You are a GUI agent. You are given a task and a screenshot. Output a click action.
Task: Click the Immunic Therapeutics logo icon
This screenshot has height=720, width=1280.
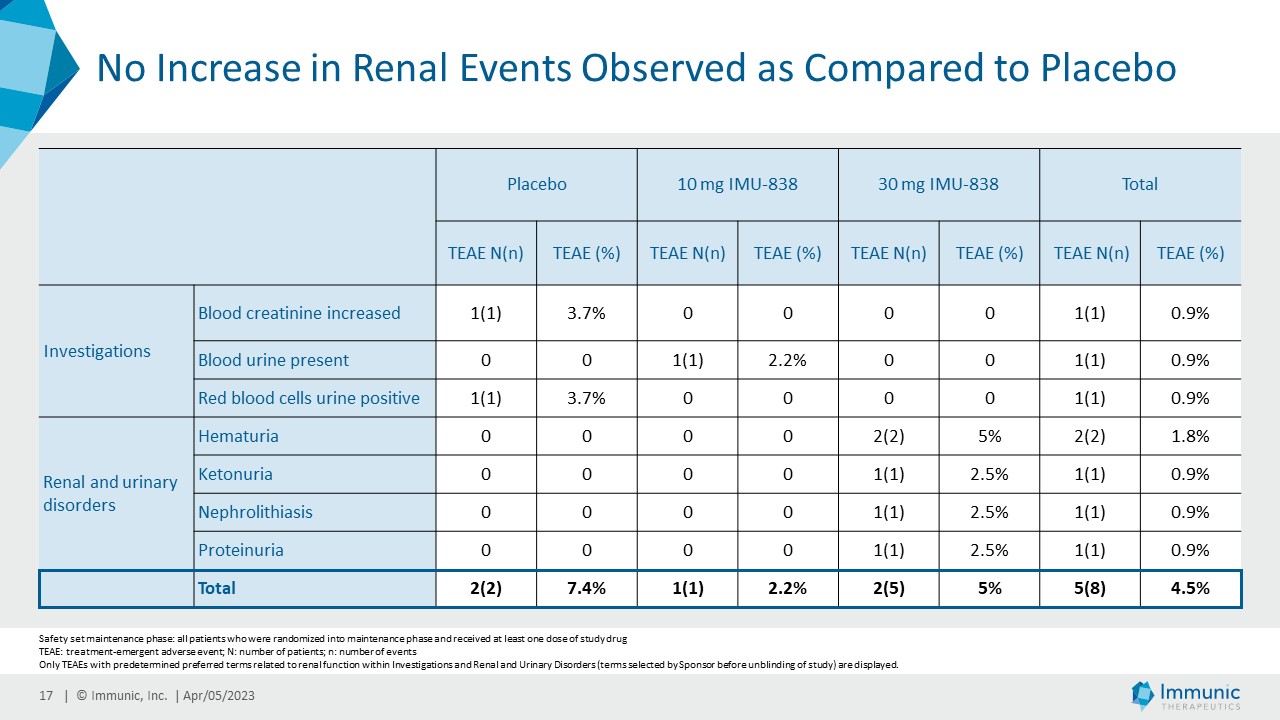[1143, 695]
